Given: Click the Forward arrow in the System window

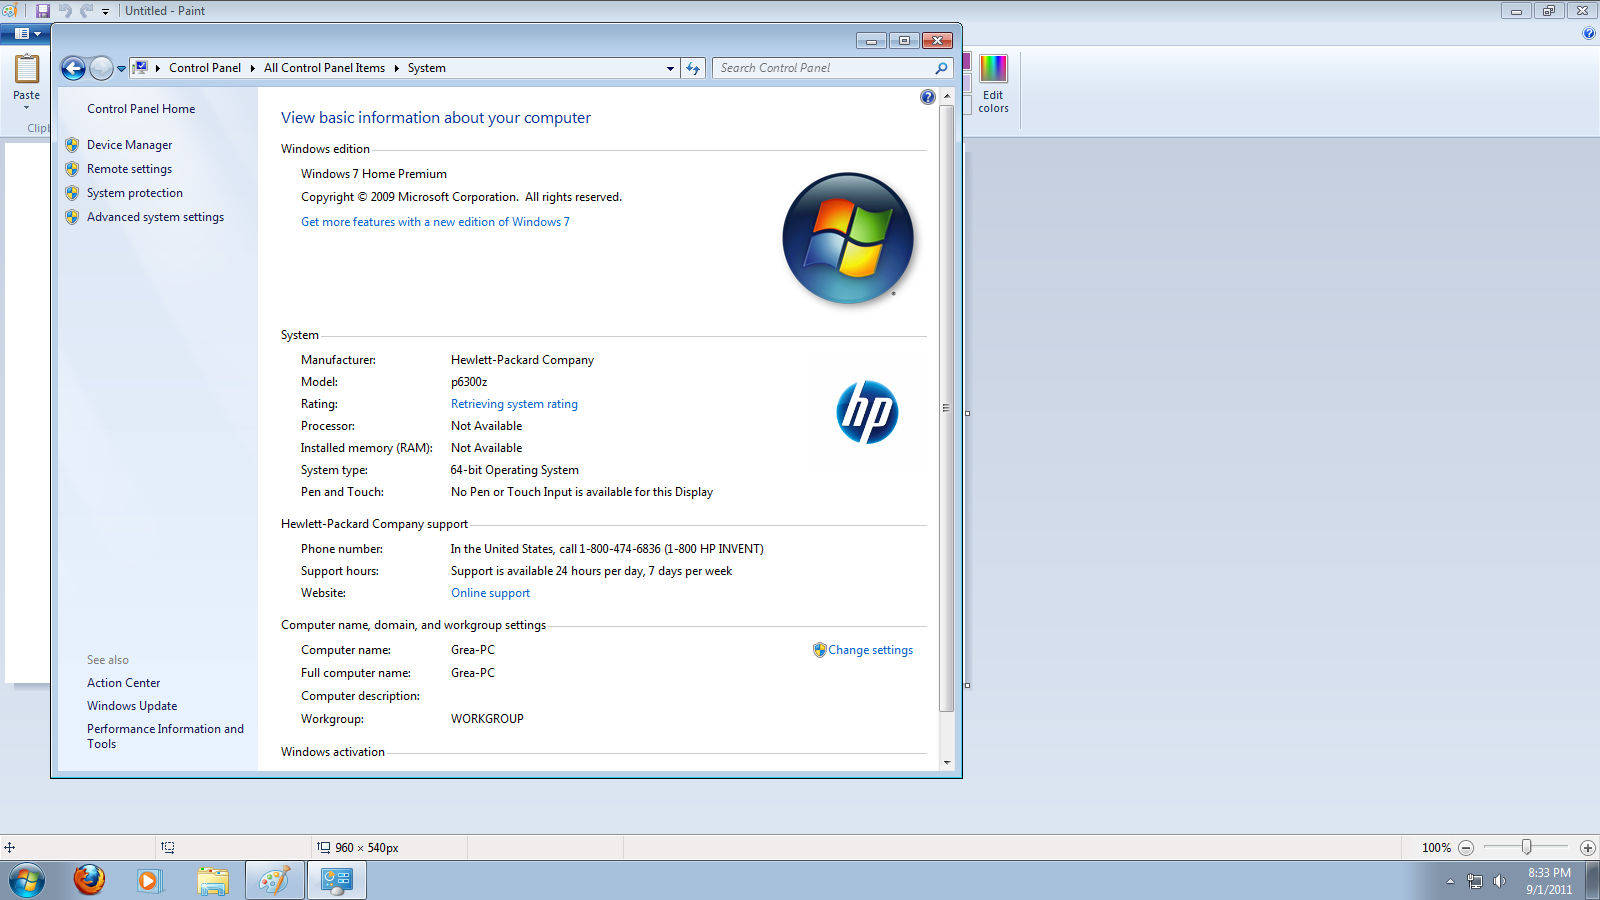Looking at the screenshot, I should [101, 68].
